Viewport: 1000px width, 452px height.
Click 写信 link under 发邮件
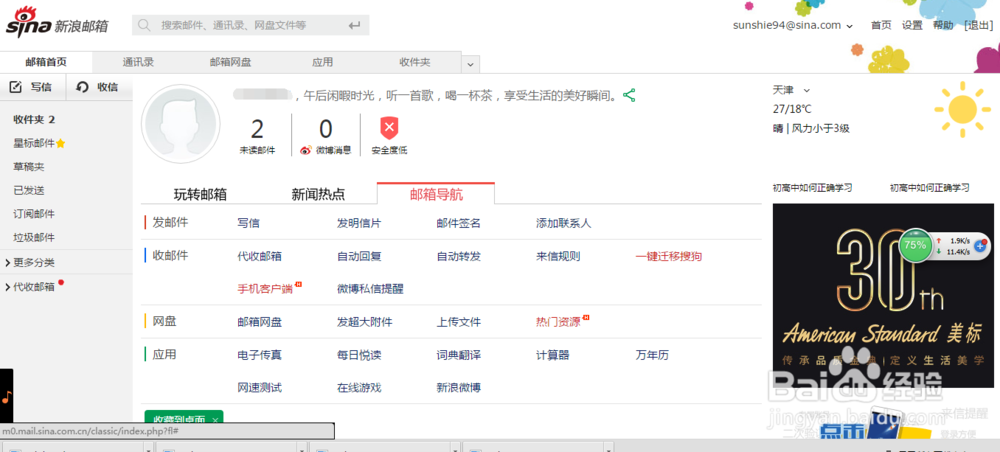point(248,224)
